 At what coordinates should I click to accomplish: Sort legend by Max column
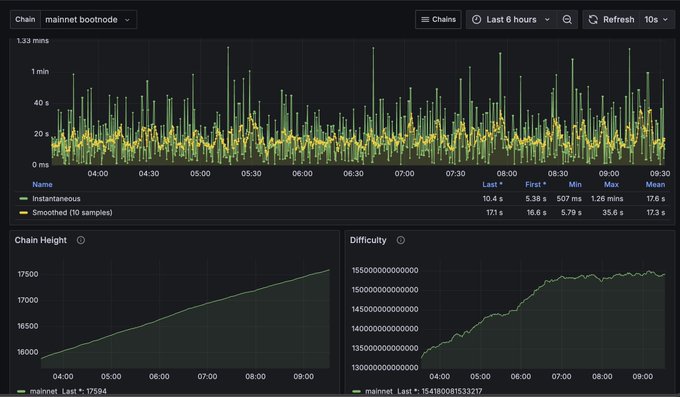coord(611,184)
